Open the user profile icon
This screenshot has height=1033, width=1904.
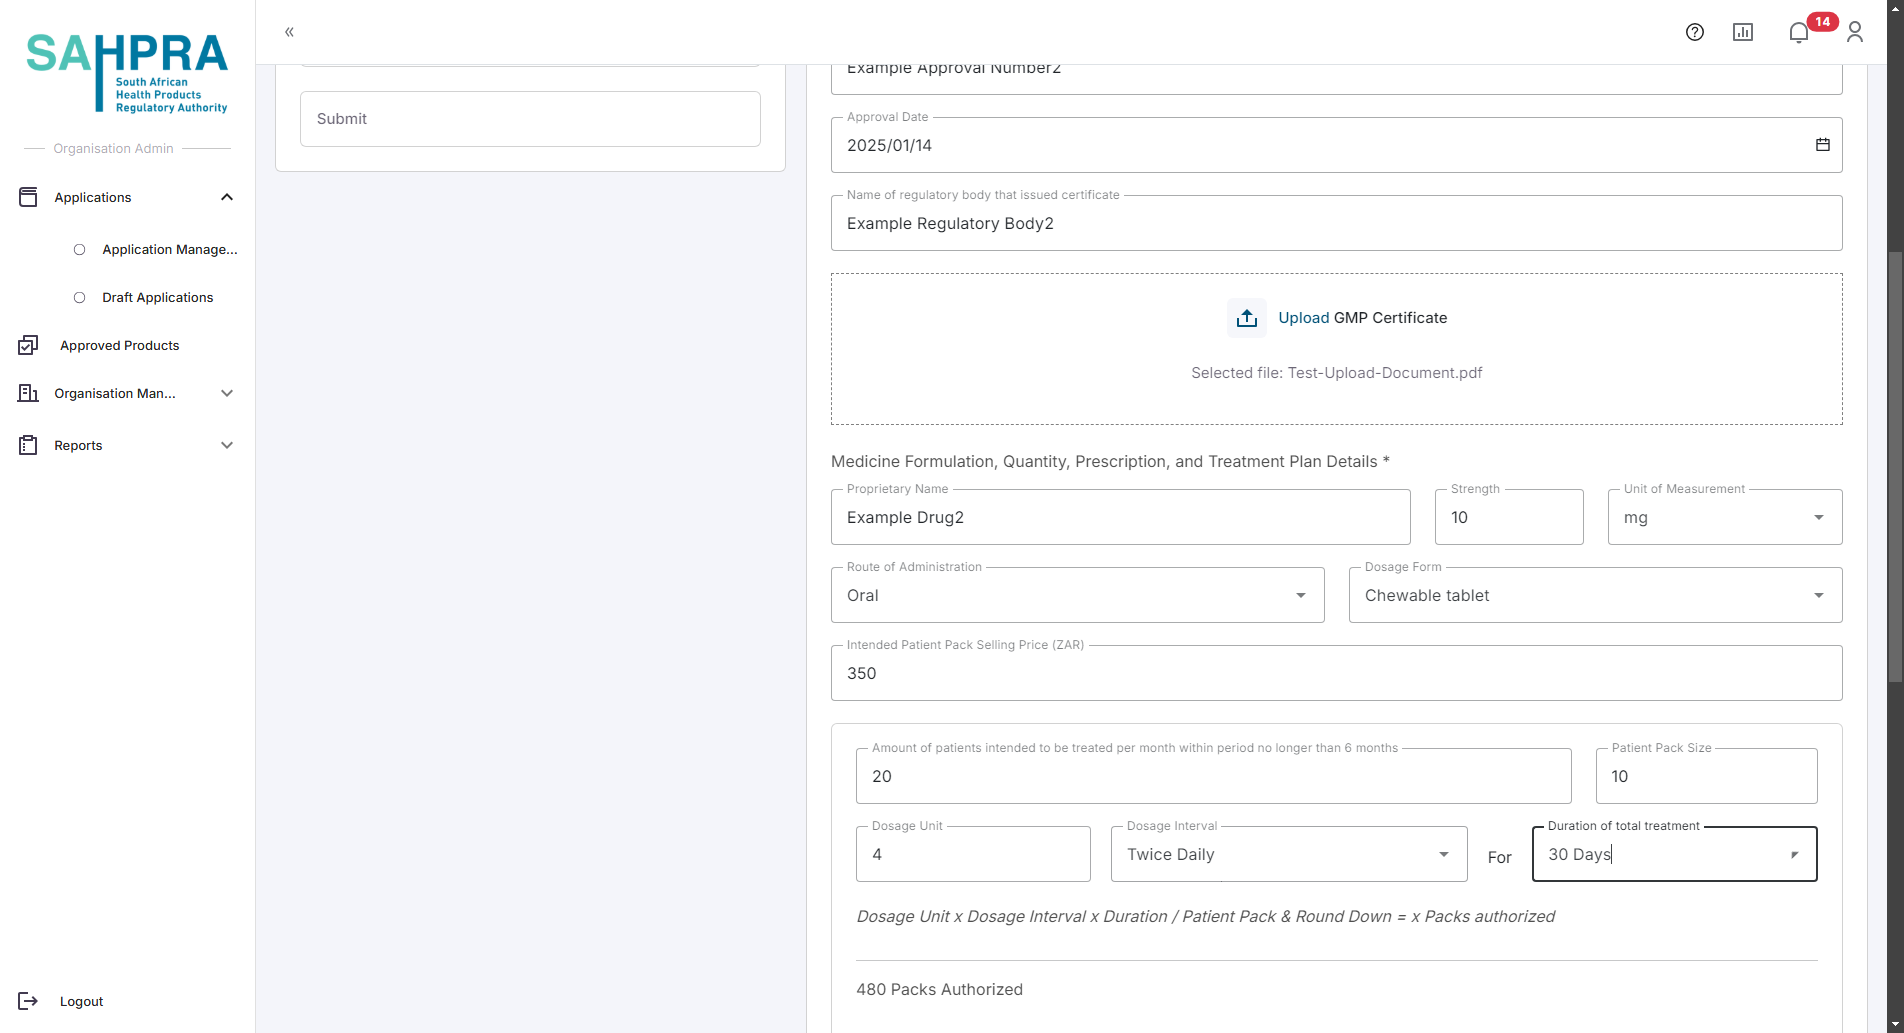(1854, 32)
